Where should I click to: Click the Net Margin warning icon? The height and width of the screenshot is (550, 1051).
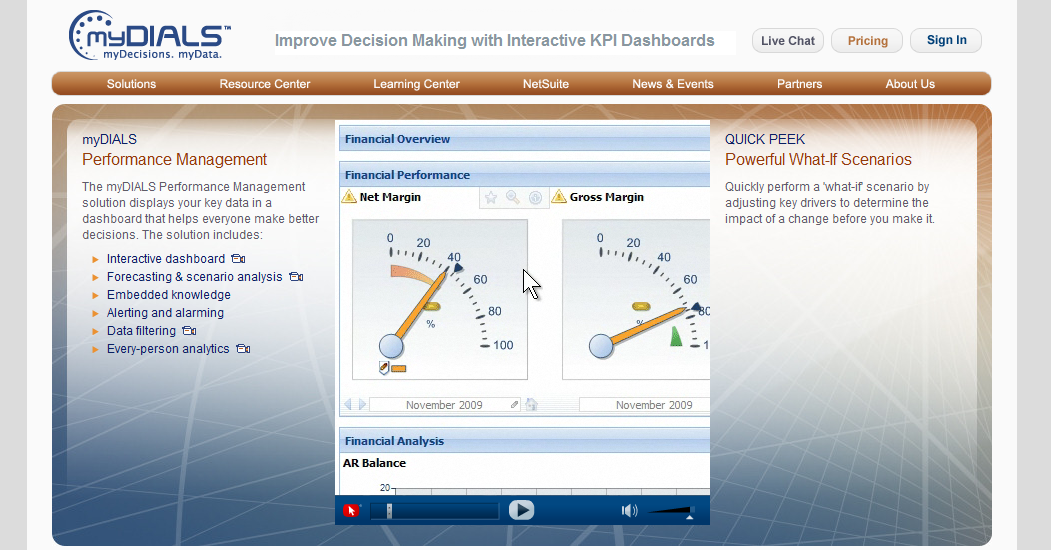(x=349, y=196)
